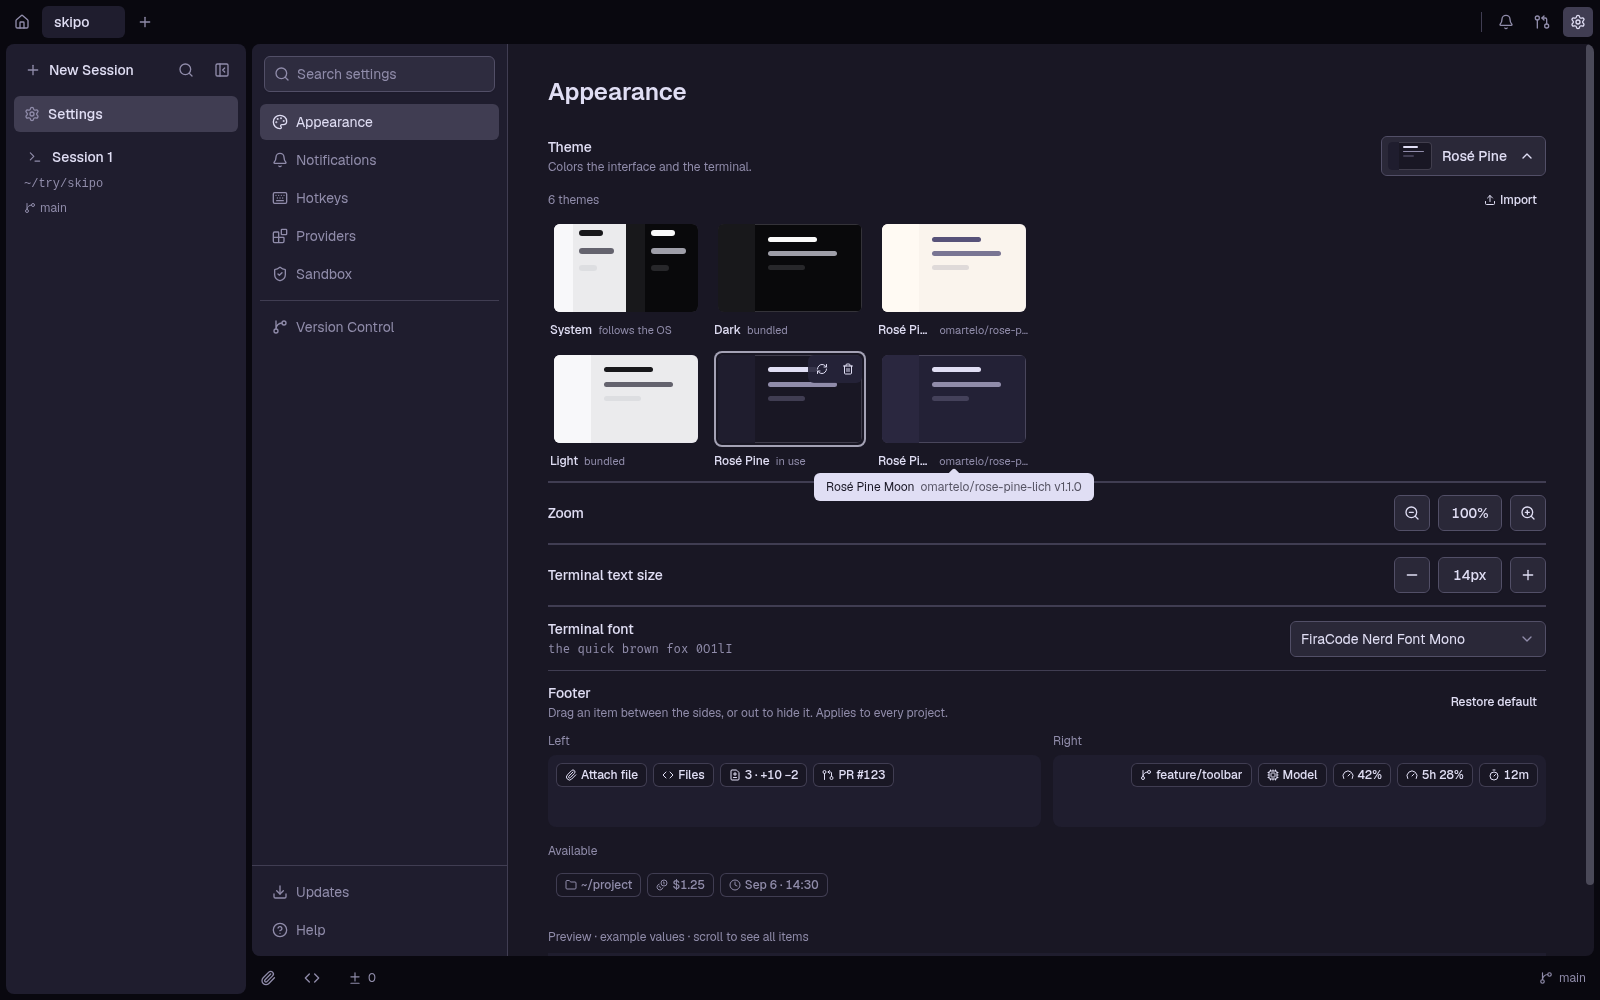1600x1000 pixels.
Task: Delete the Rosé Pine theme via trash icon
Action: (848, 369)
